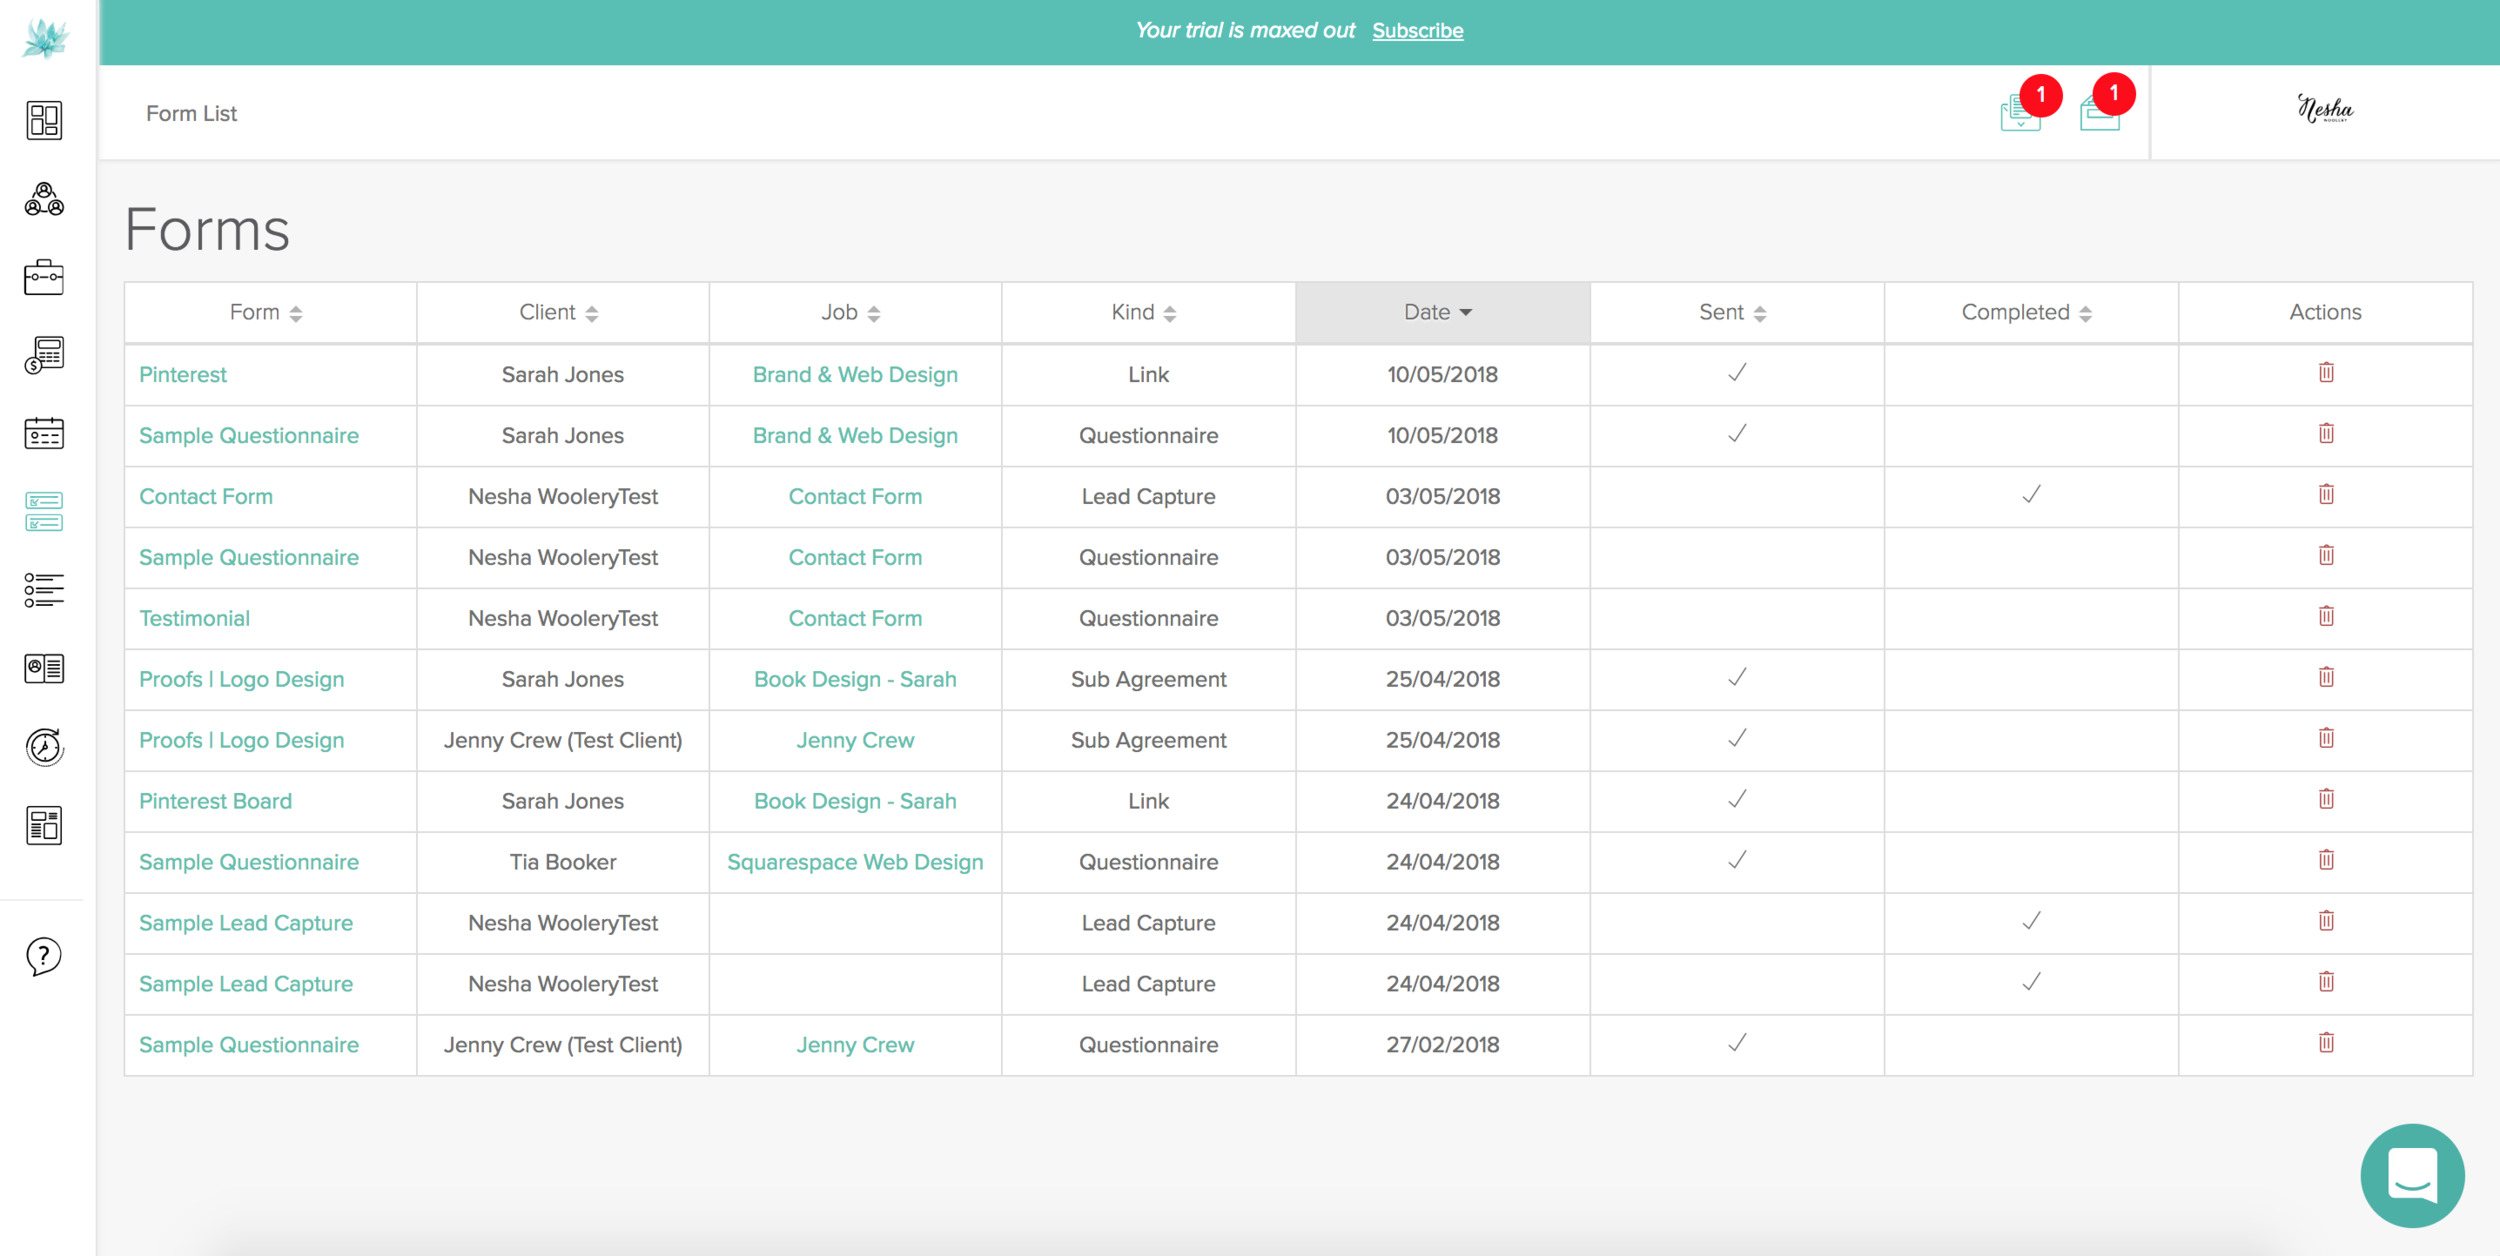The image size is (2500, 1256).
Task: Open the Pinterest Board form link
Action: (x=215, y=801)
